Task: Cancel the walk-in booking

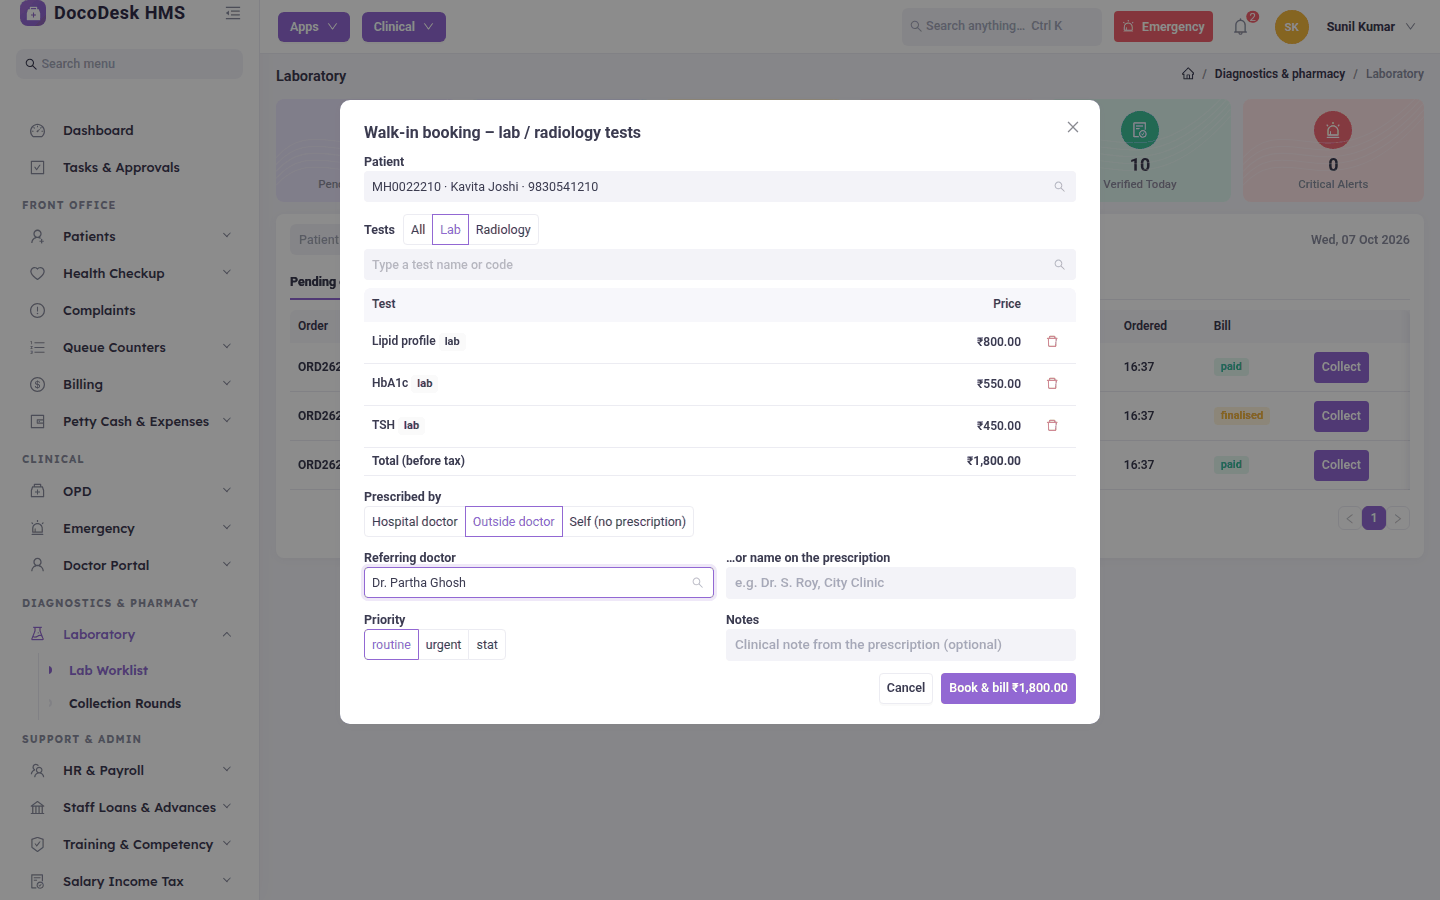Action: (x=906, y=688)
